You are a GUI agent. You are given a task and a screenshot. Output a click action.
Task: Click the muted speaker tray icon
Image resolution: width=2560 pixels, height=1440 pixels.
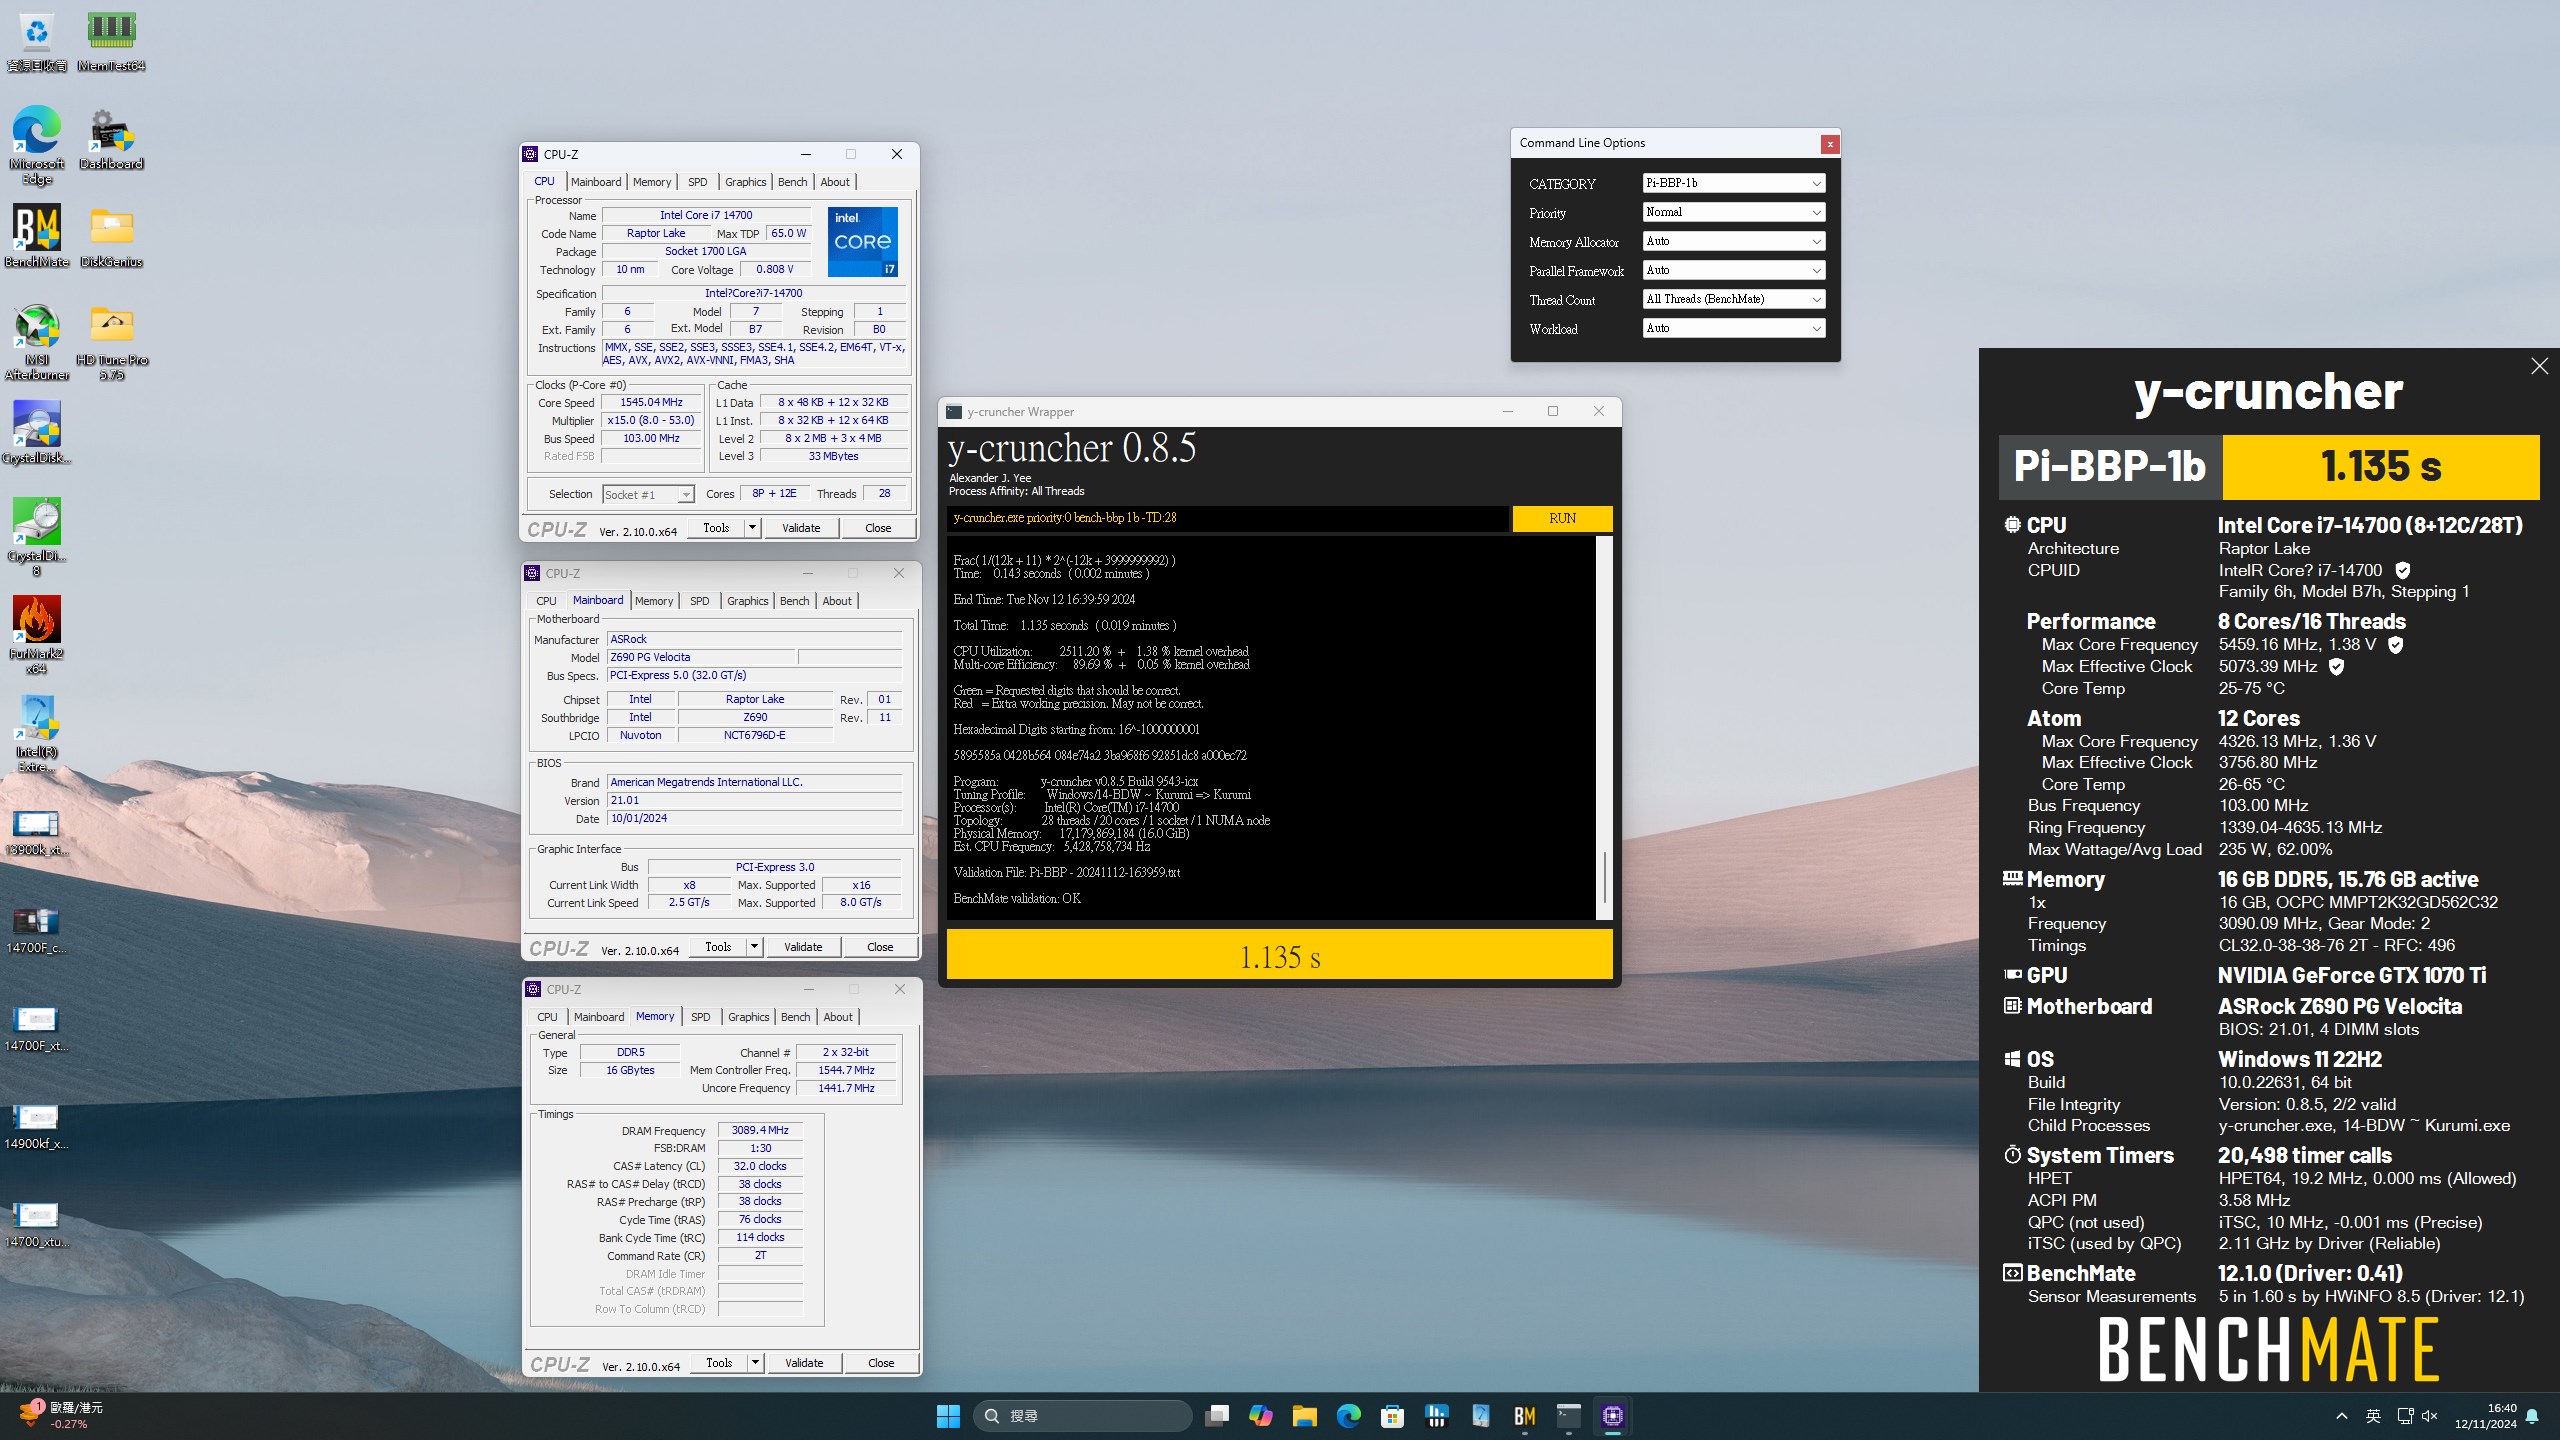pos(2431,1416)
